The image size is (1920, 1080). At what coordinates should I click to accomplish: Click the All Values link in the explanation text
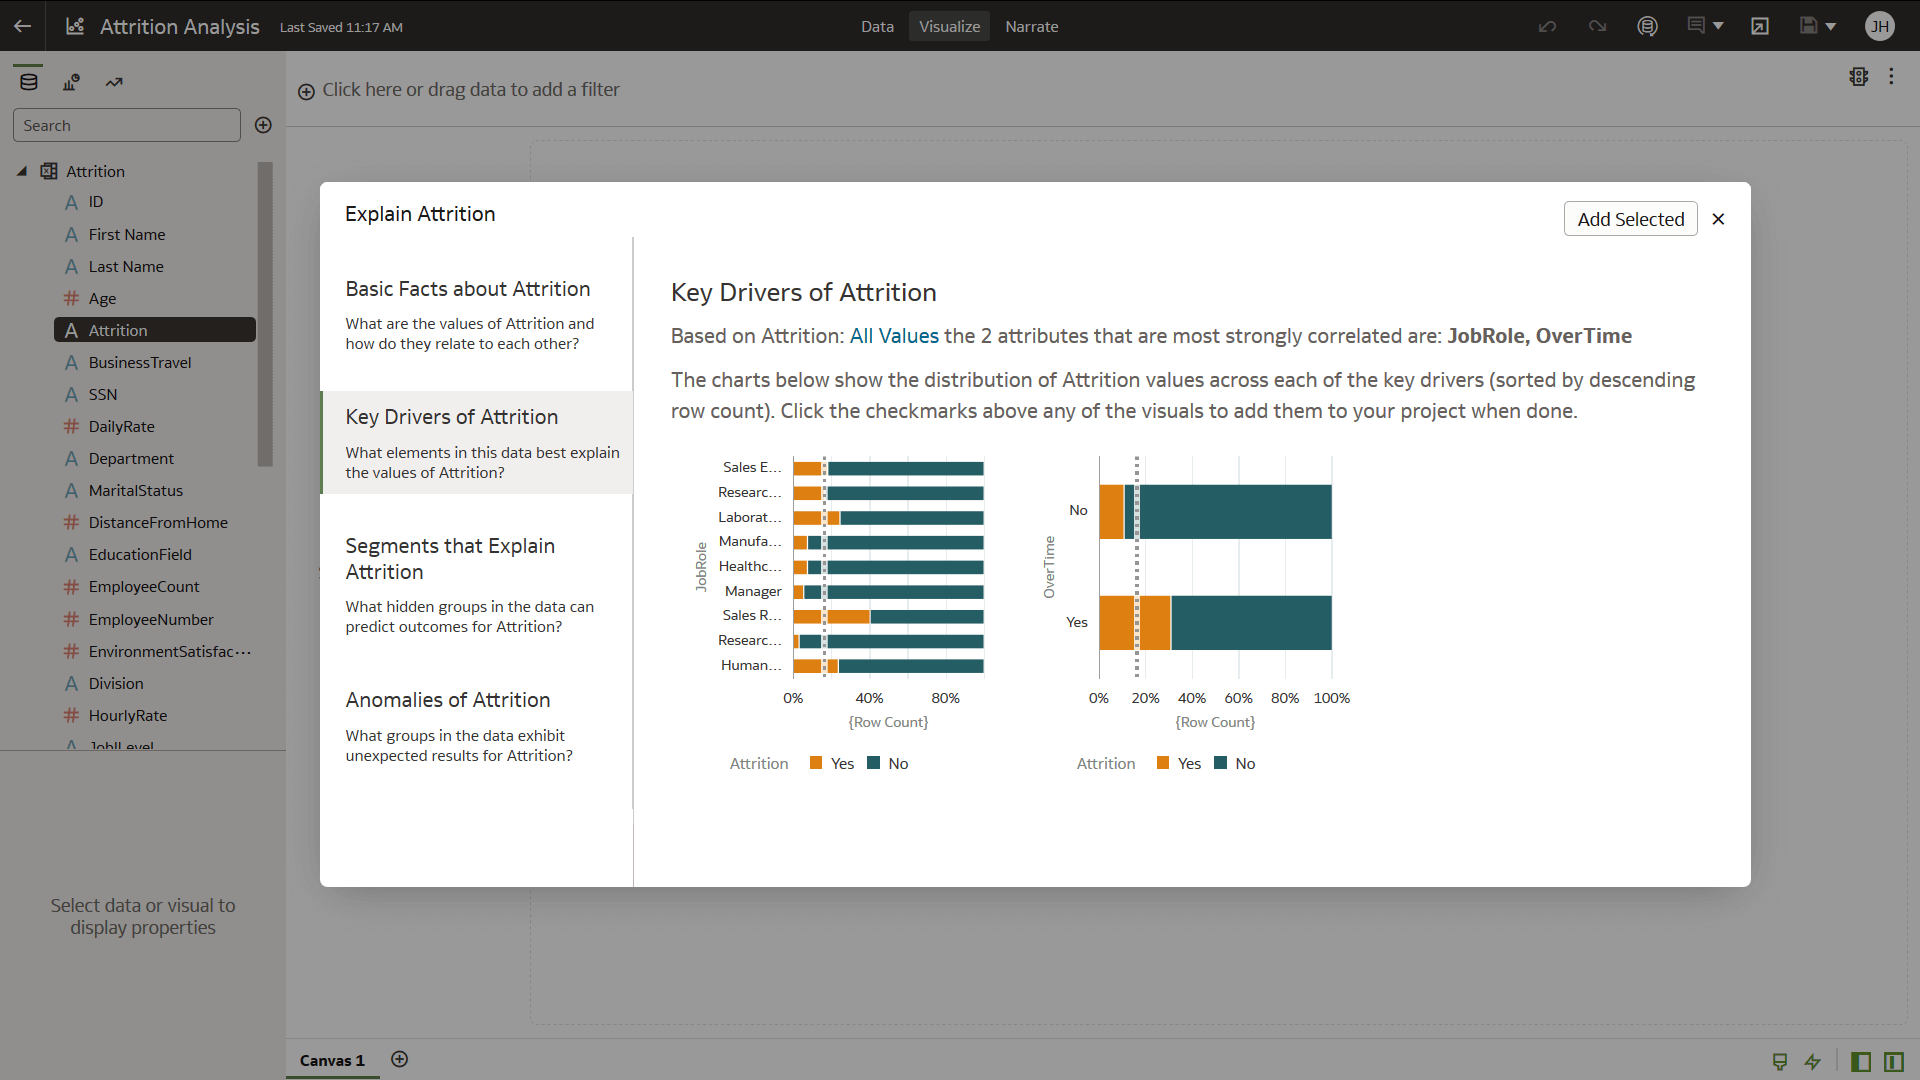pos(893,336)
